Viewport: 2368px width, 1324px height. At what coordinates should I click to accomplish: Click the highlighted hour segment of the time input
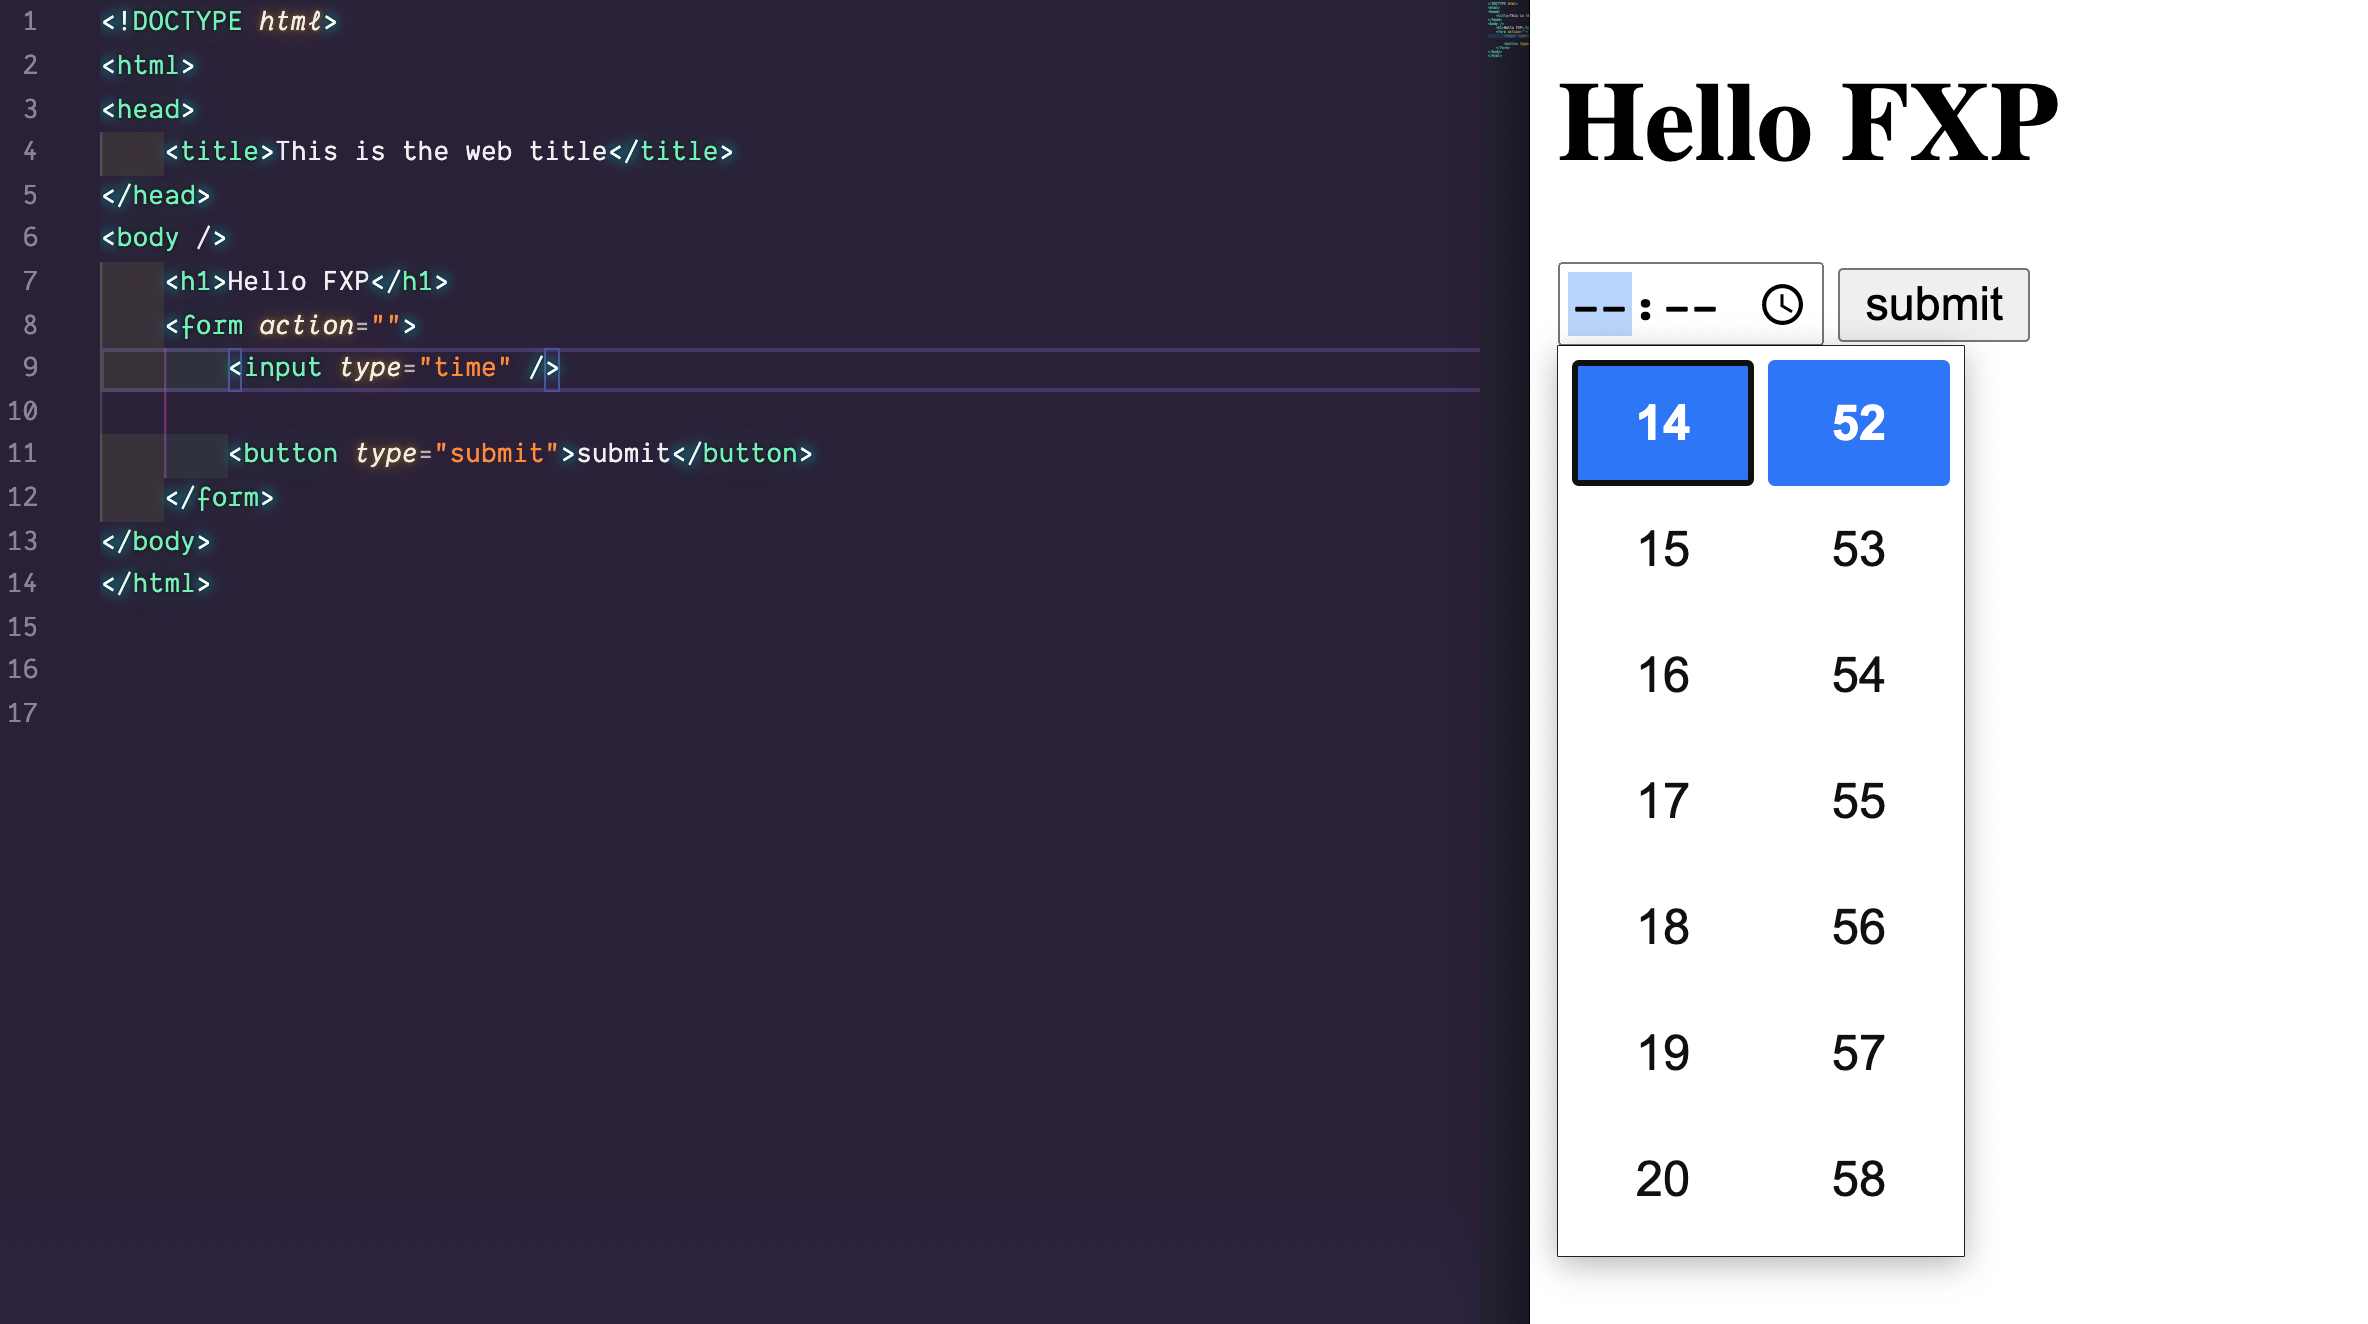tap(1598, 304)
